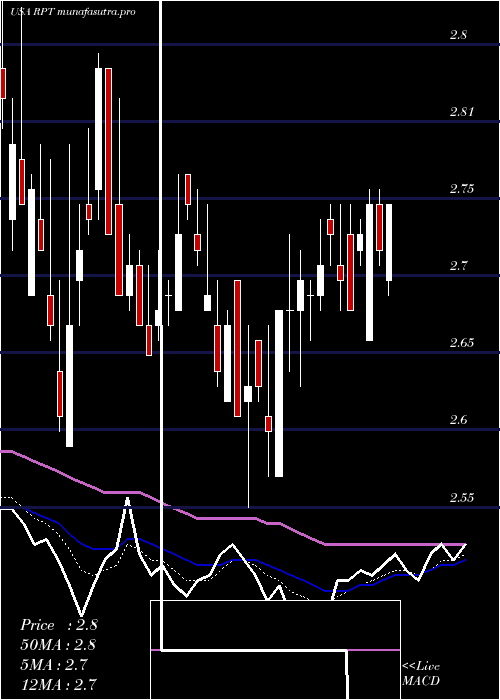This screenshot has height=700, width=500.
Task: Click the 2.55 price axis label
Action: click(462, 498)
